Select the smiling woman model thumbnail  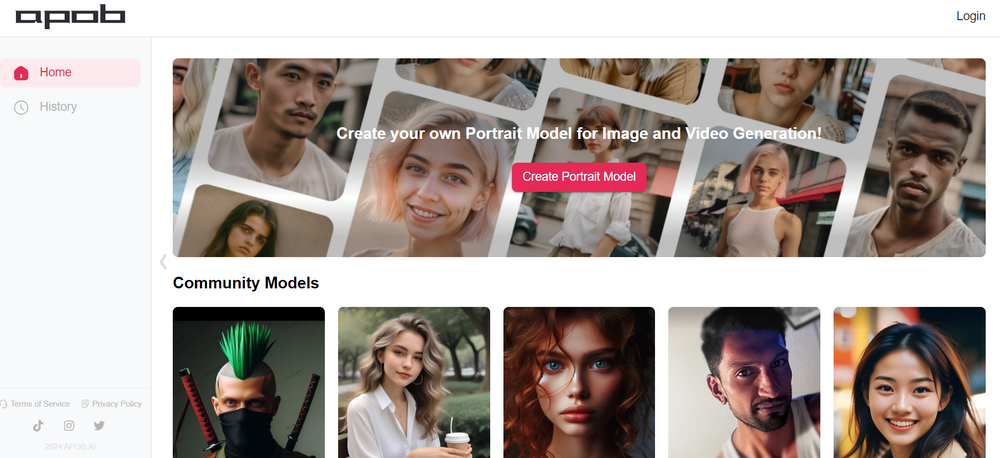tap(909, 383)
